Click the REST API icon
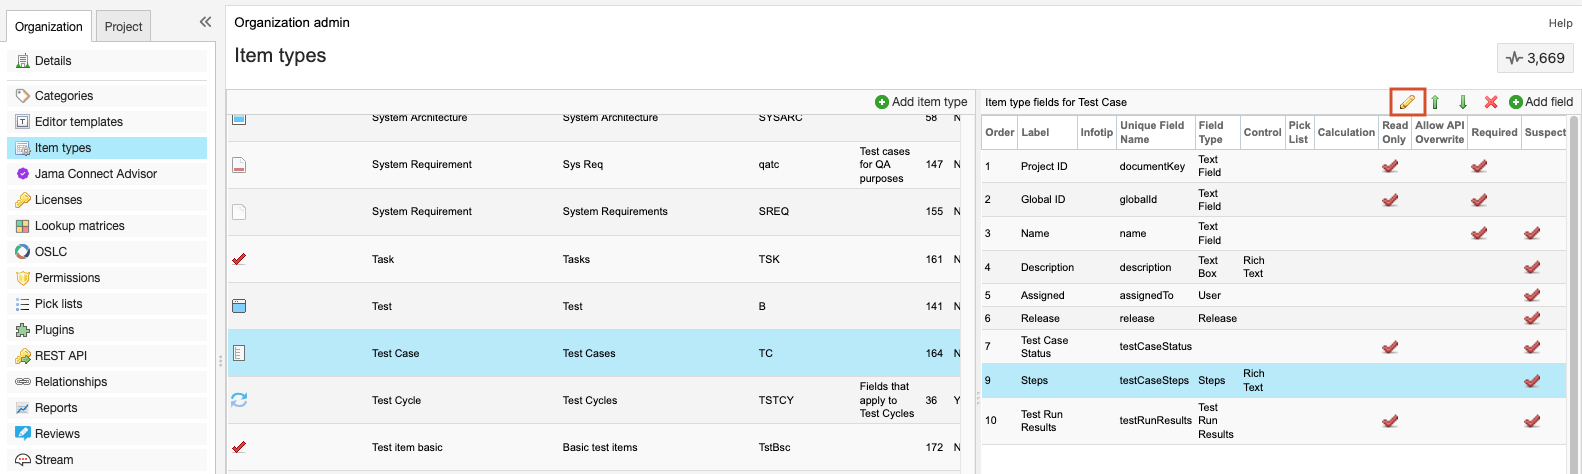 pos(22,356)
